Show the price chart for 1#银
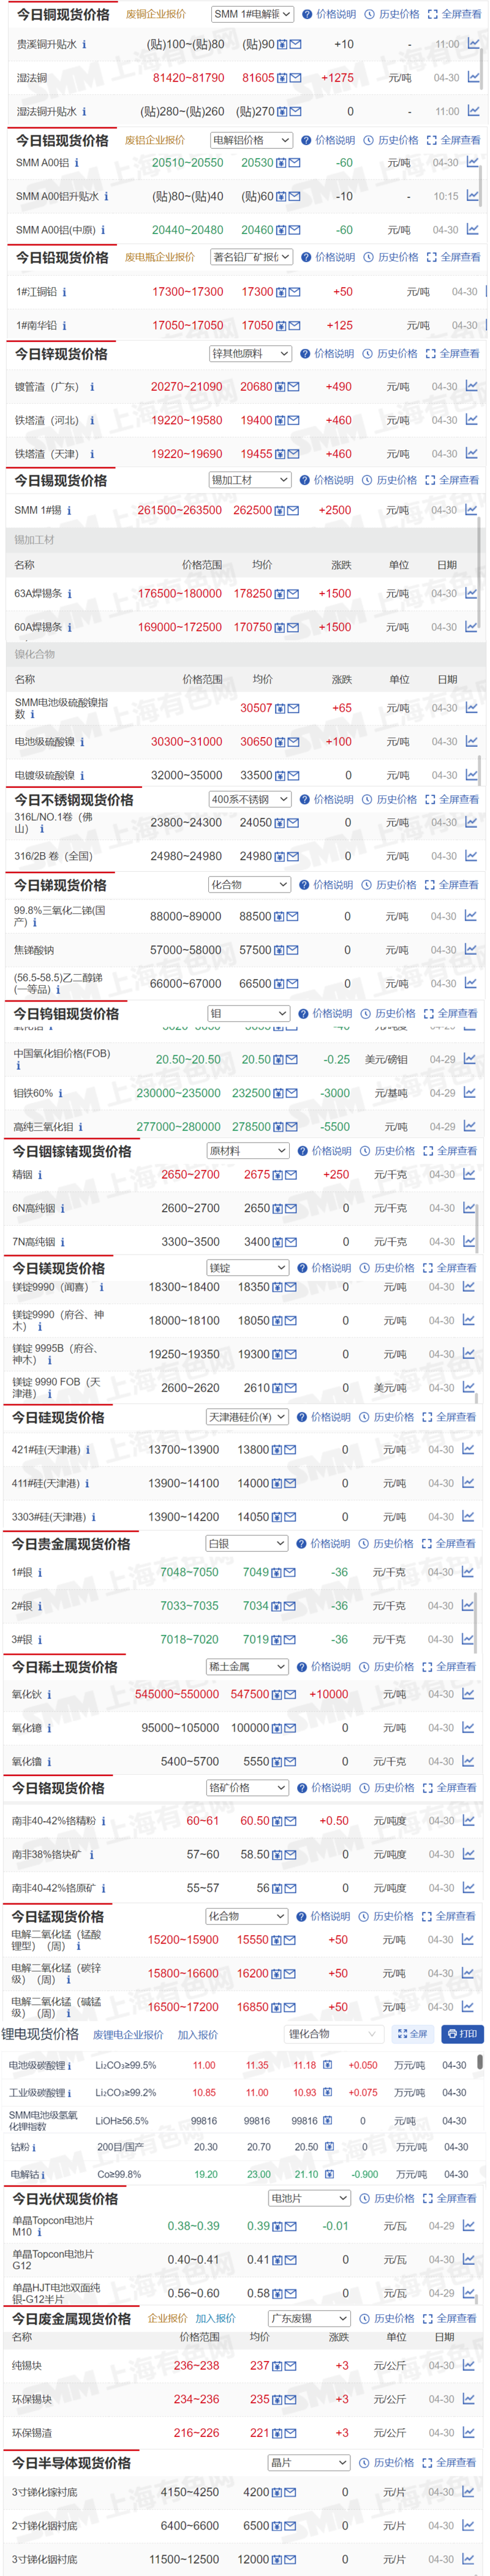 click(468, 1572)
